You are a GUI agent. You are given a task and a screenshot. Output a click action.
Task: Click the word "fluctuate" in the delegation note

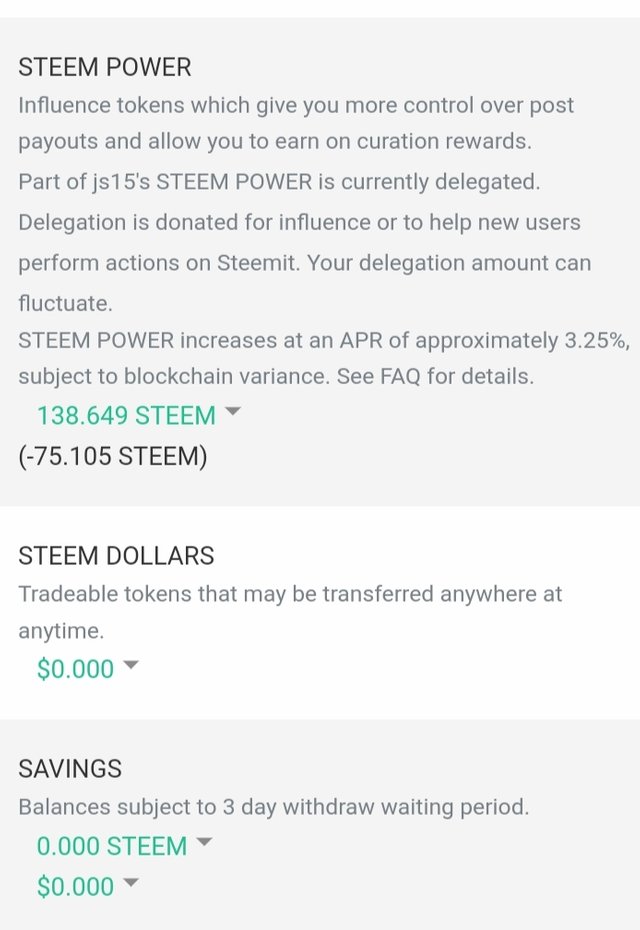(61, 300)
